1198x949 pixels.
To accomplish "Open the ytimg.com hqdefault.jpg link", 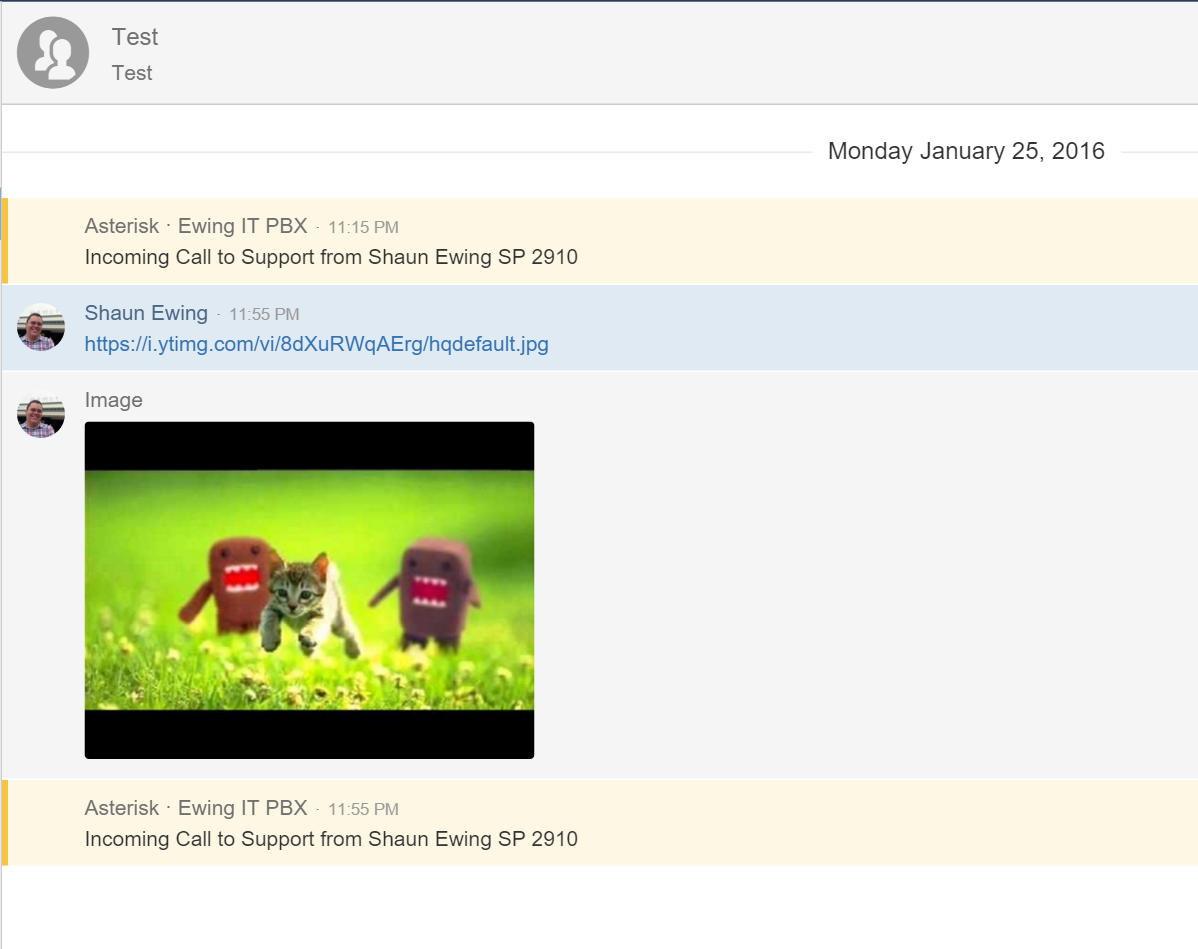I will click(x=316, y=344).
